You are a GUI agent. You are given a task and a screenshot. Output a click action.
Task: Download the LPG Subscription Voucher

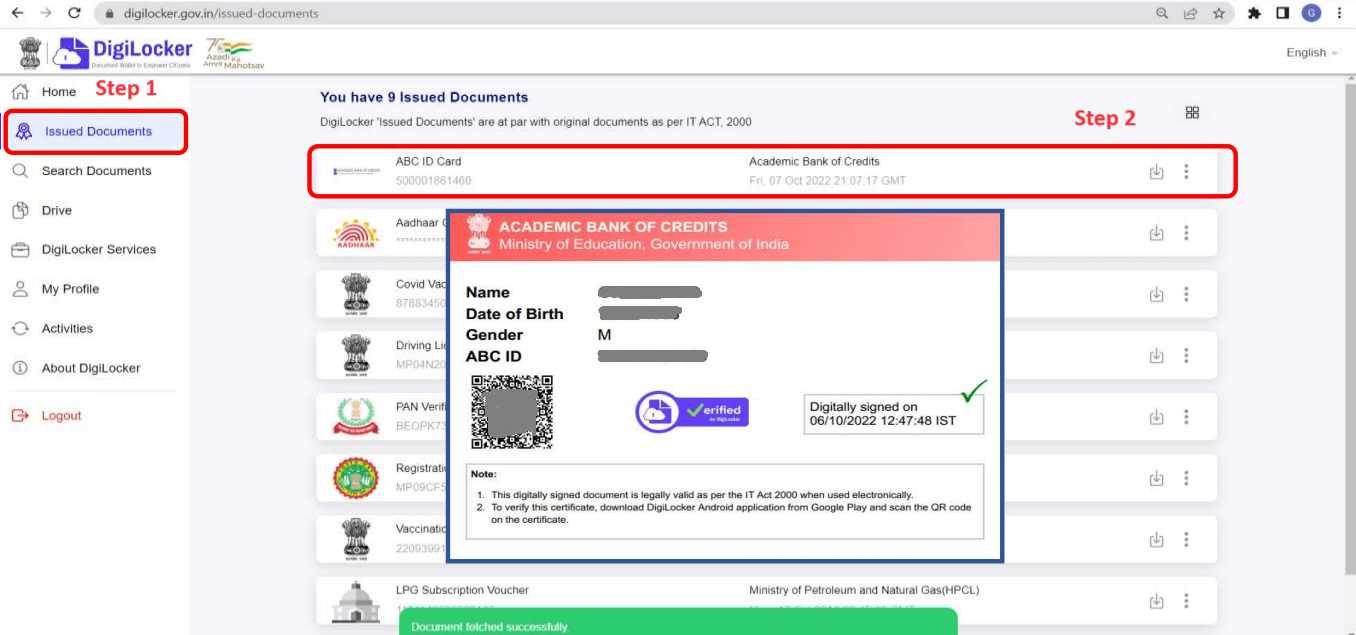[1157, 601]
